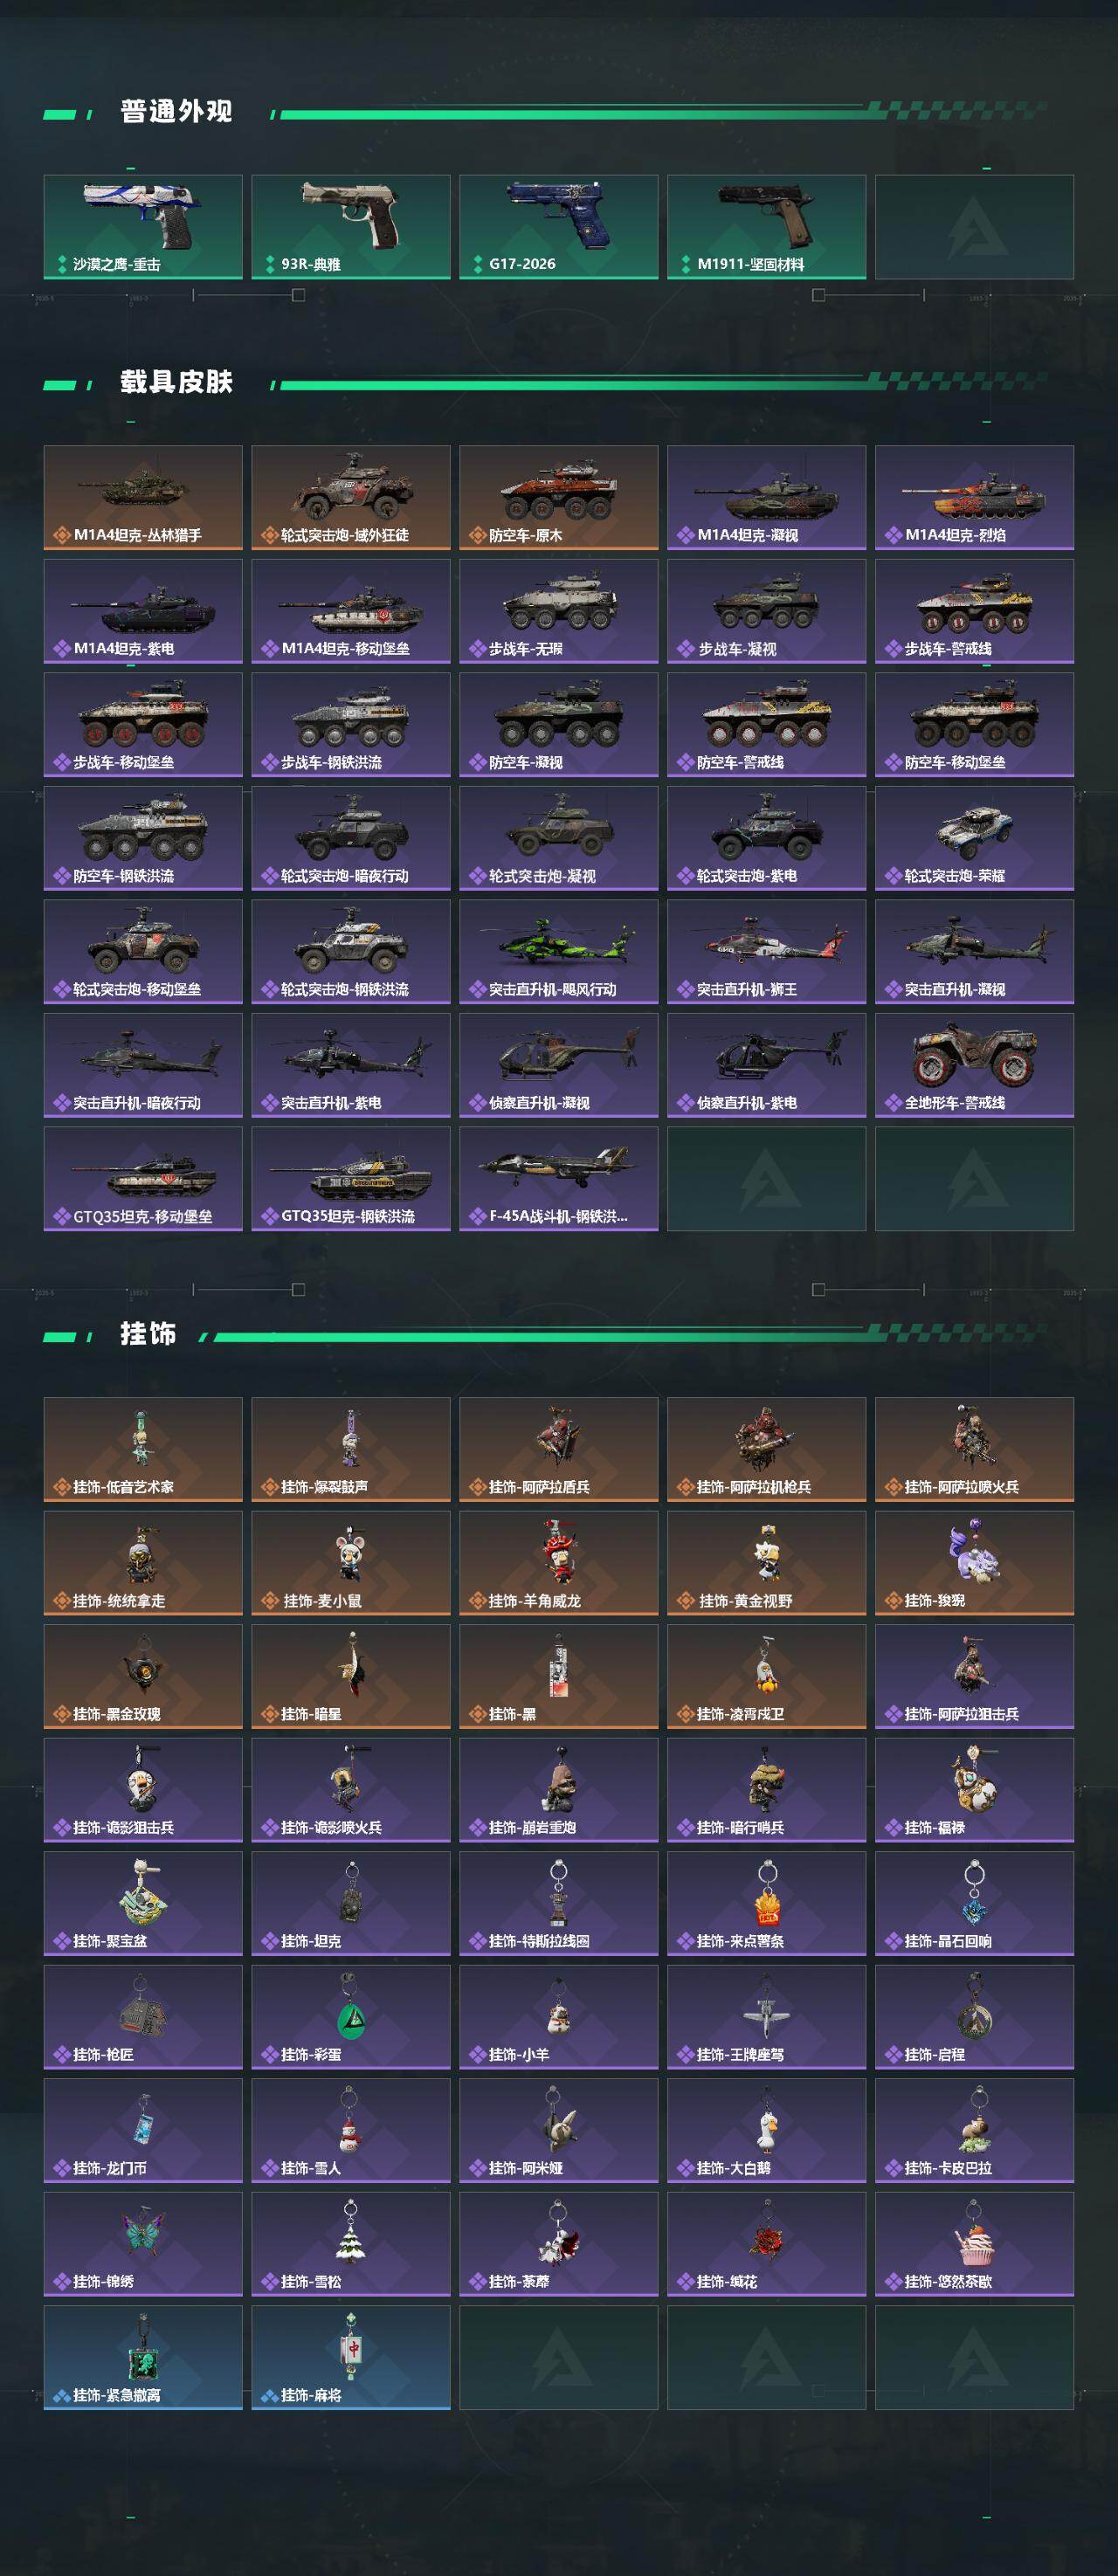Screen dimensions: 1118x2576
Task: Select the F-45A战斗机 fighter jet skin
Action: (x=559, y=1179)
